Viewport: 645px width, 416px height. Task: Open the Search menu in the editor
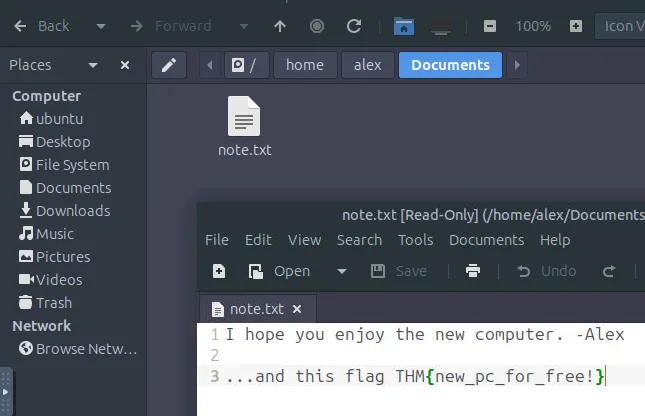tap(359, 240)
